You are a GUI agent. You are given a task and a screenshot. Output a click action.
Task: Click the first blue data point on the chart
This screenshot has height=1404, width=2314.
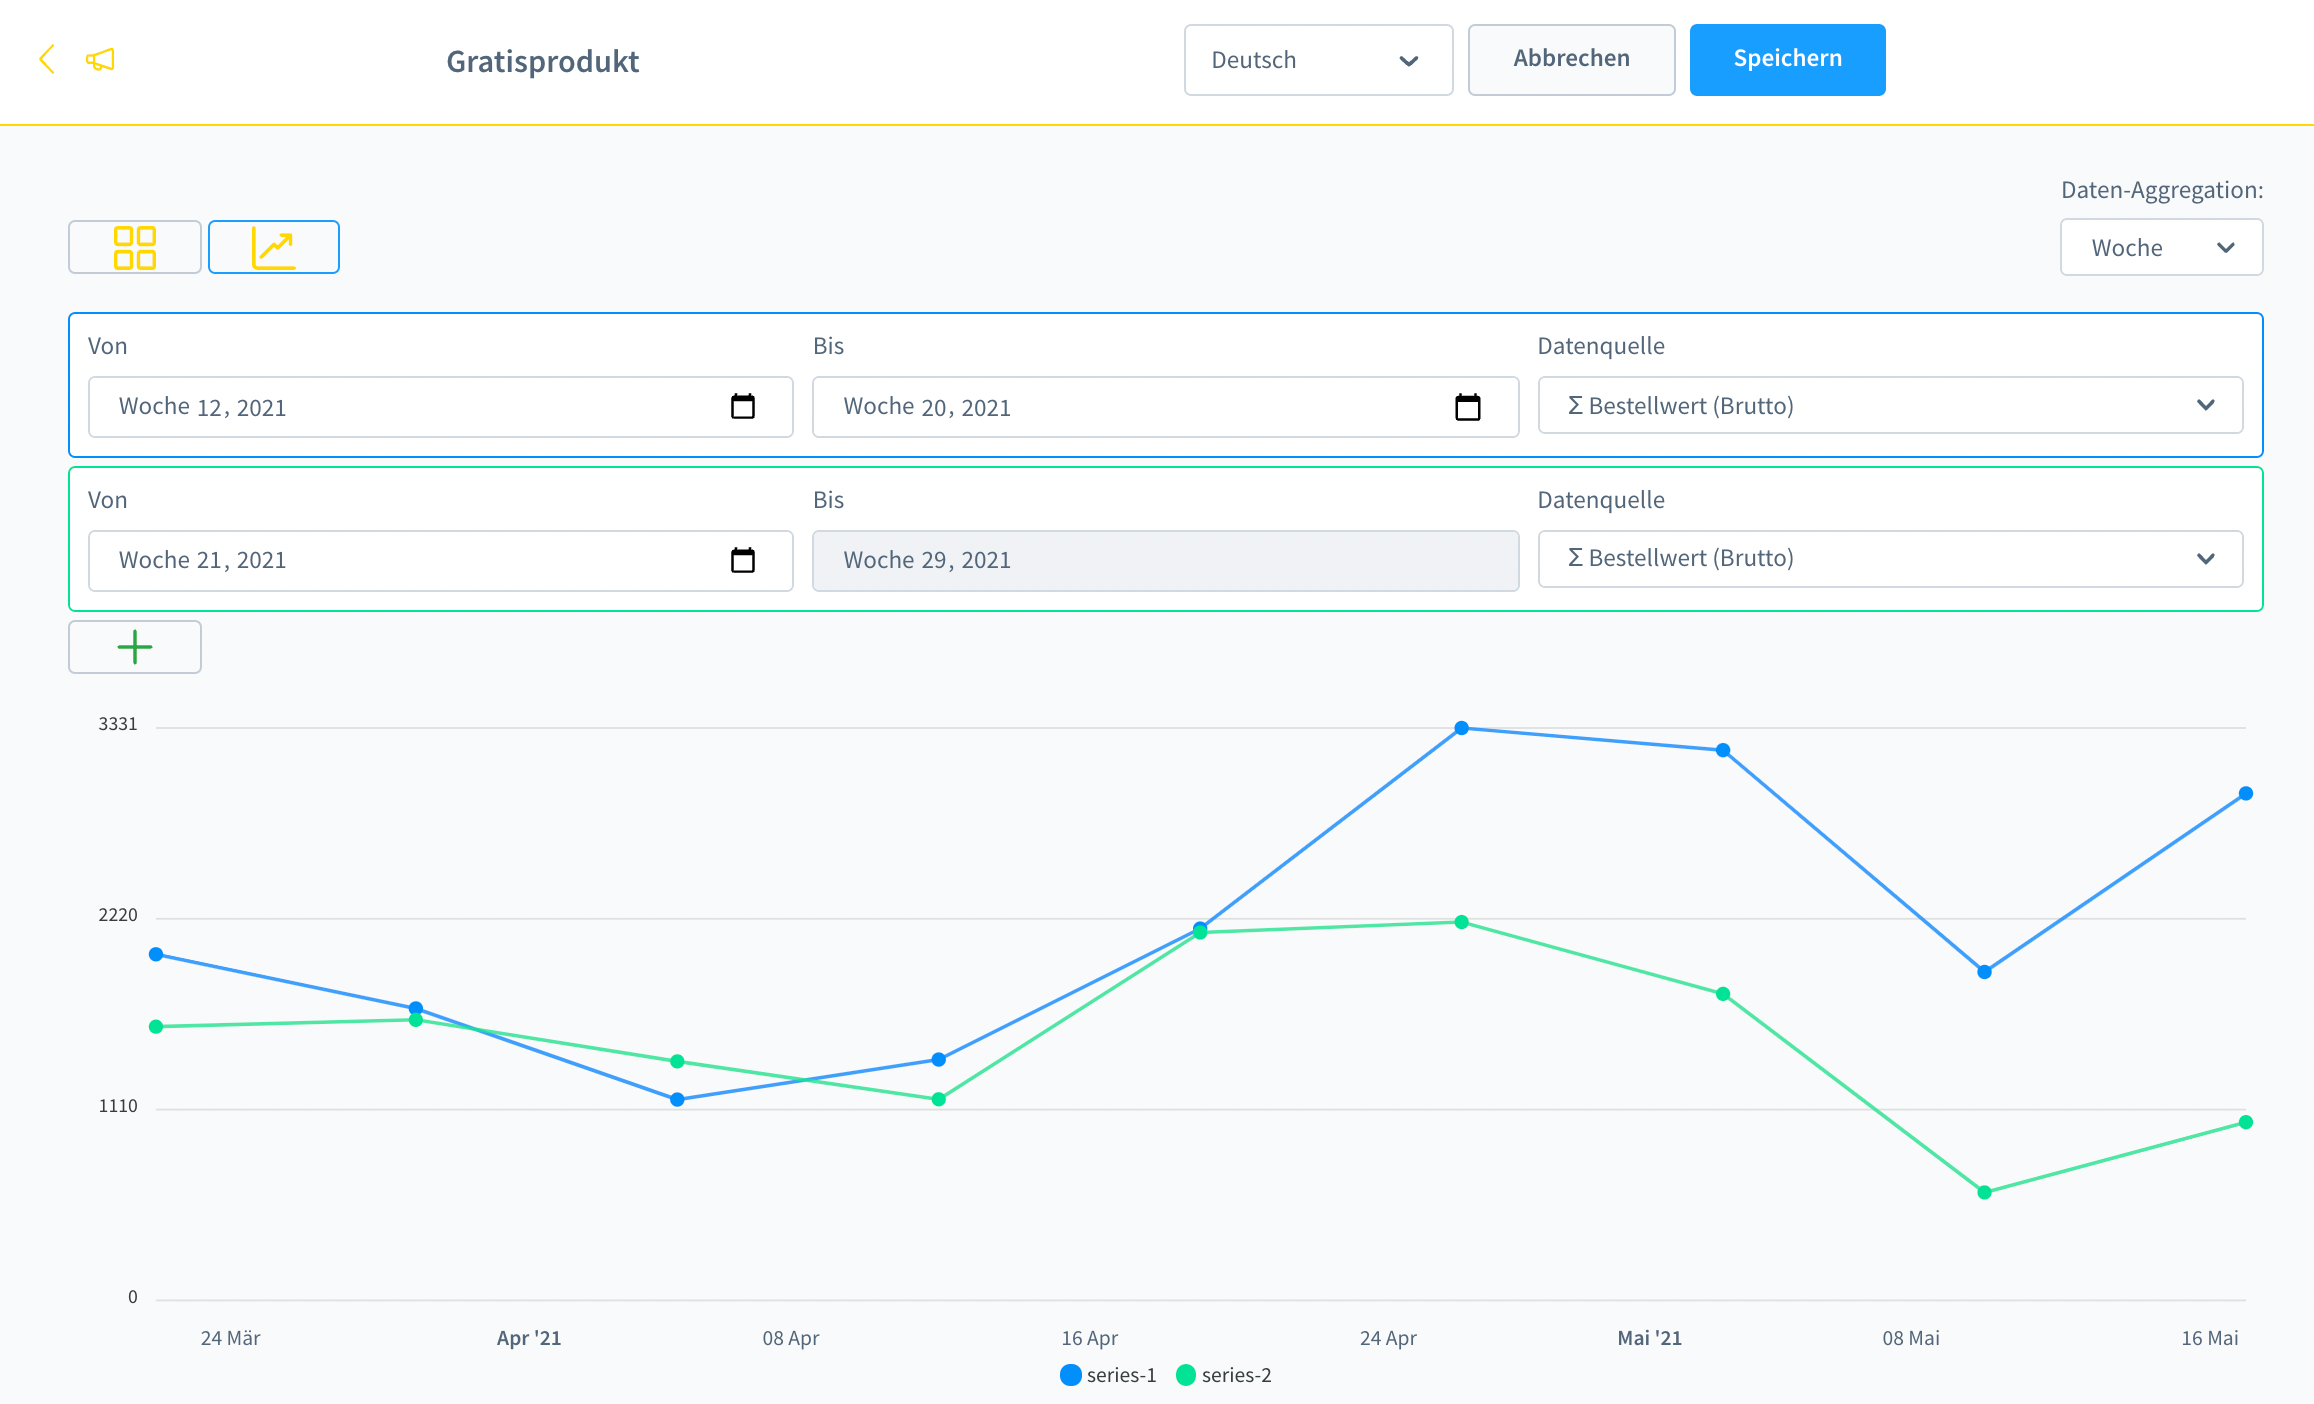[156, 954]
